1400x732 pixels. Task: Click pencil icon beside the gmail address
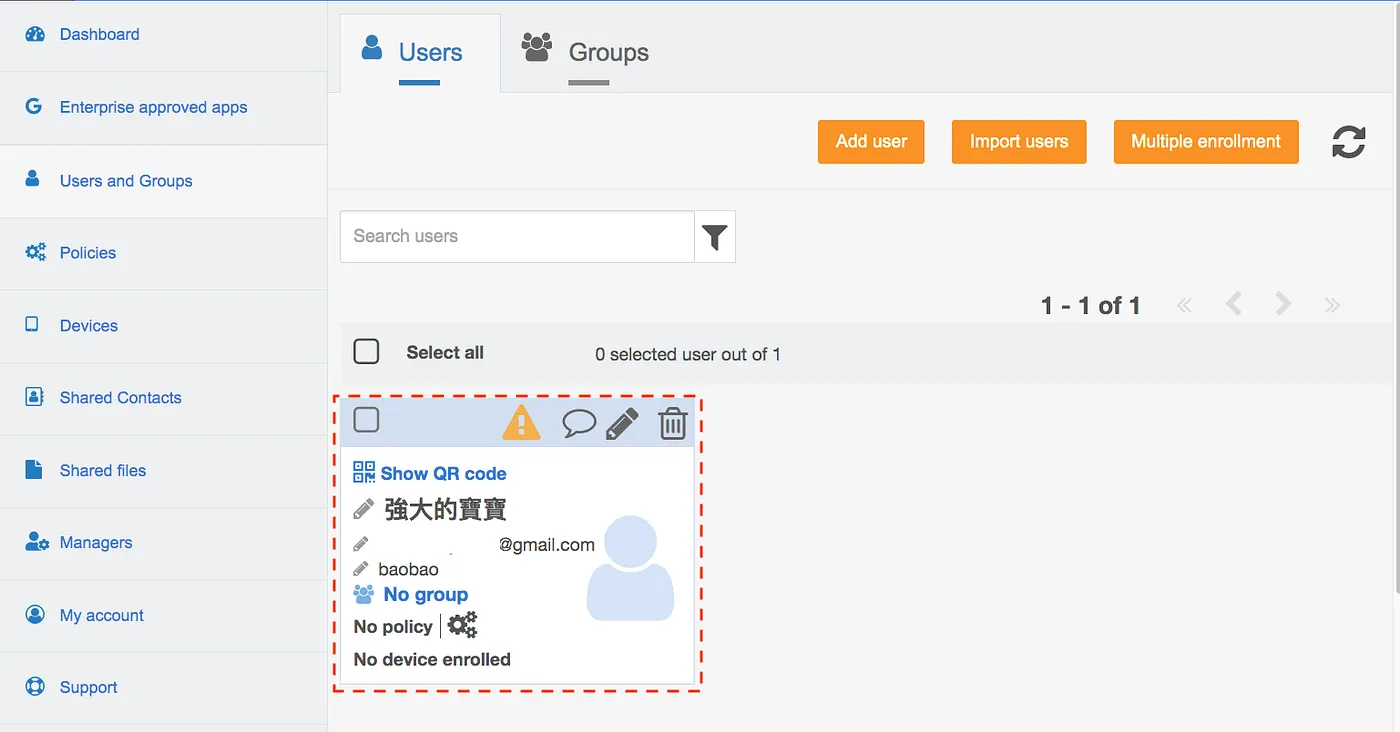pos(361,544)
